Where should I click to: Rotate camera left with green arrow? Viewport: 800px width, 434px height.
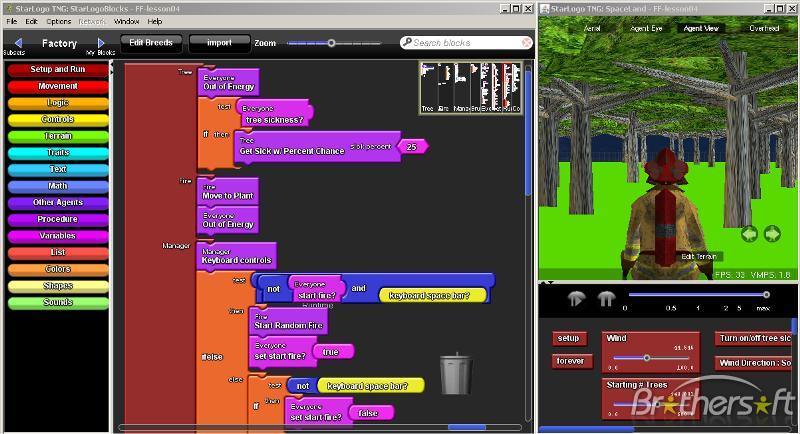coord(749,234)
